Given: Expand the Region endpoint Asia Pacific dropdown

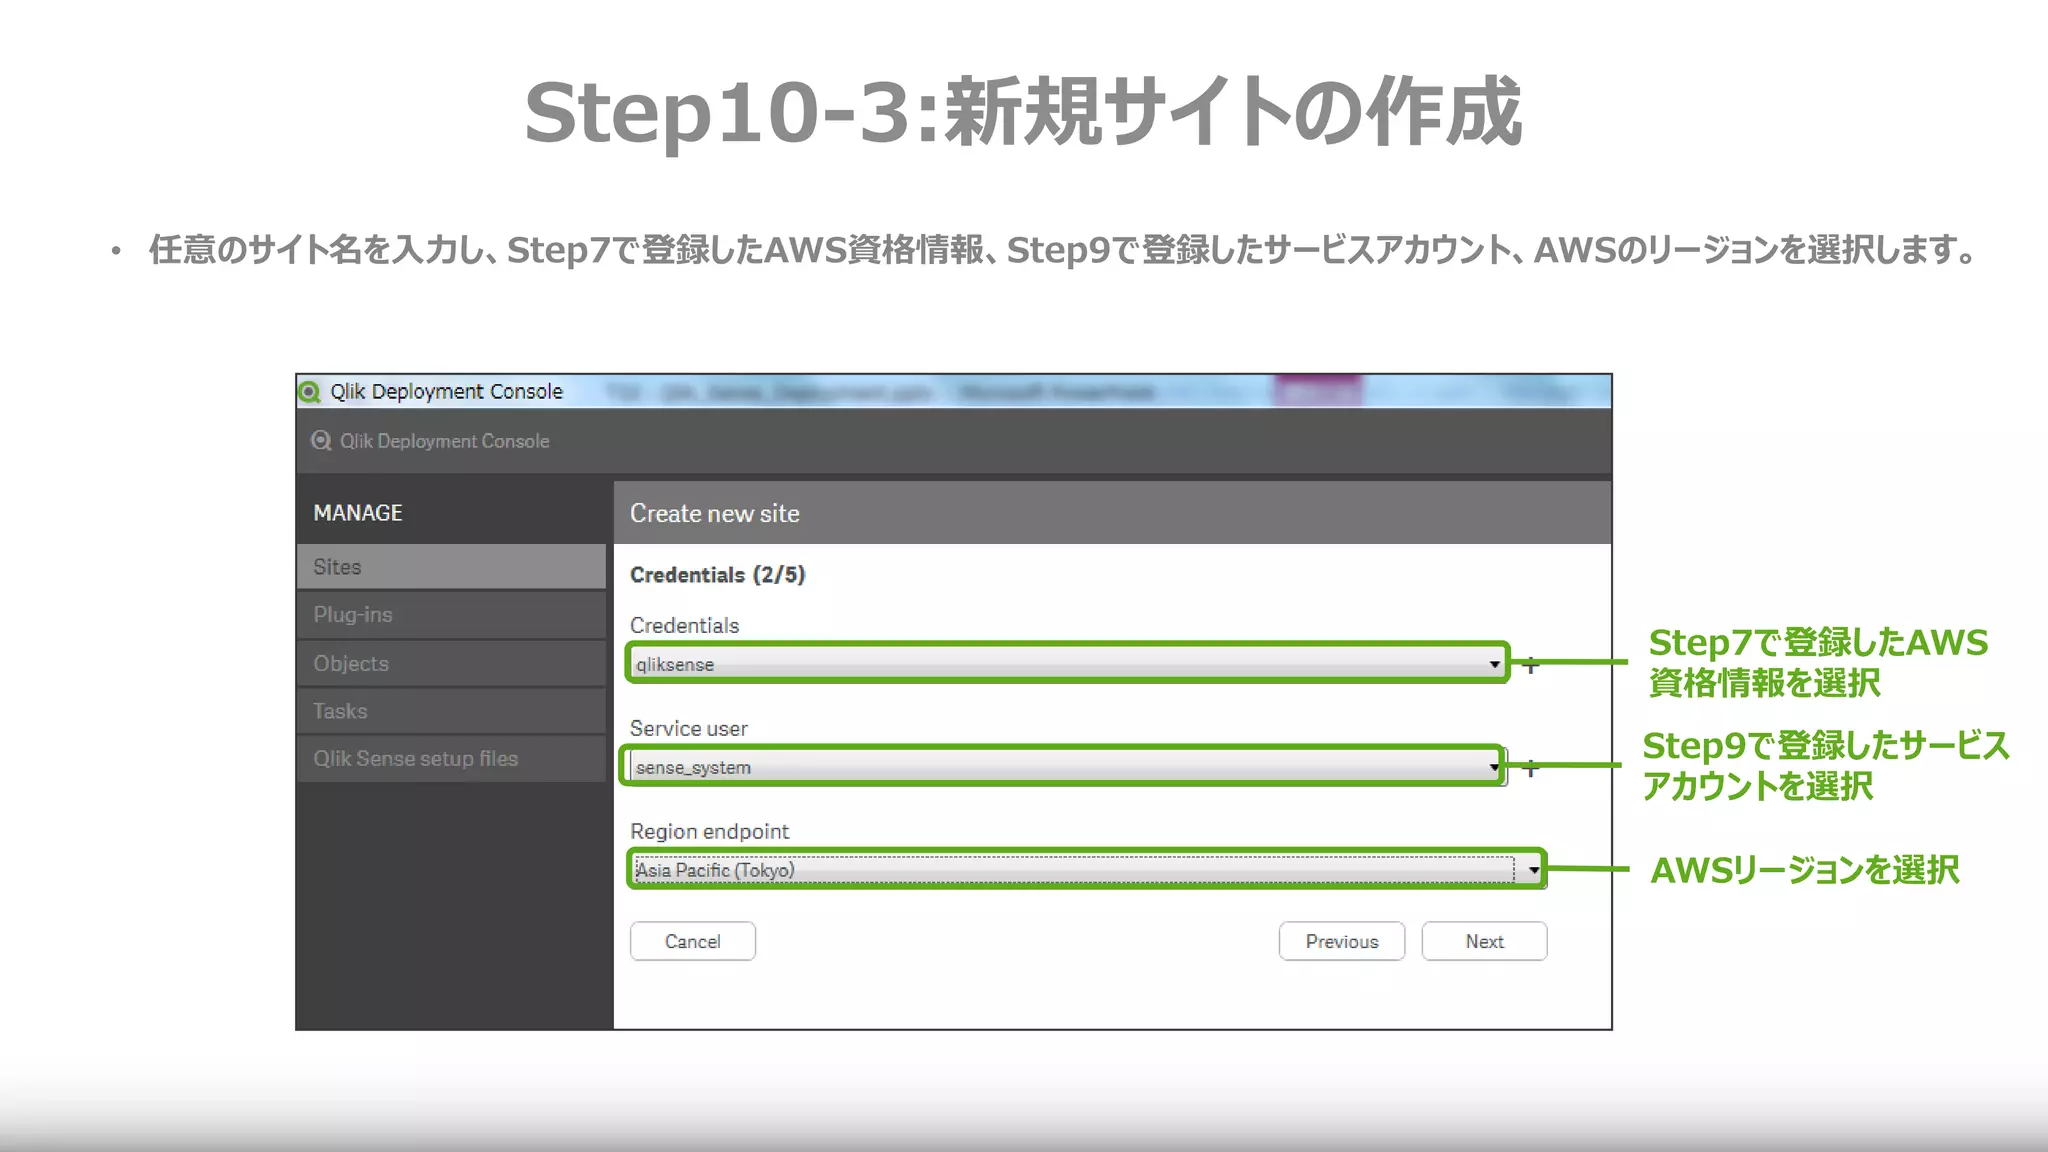Looking at the screenshot, I should coord(1087,870).
